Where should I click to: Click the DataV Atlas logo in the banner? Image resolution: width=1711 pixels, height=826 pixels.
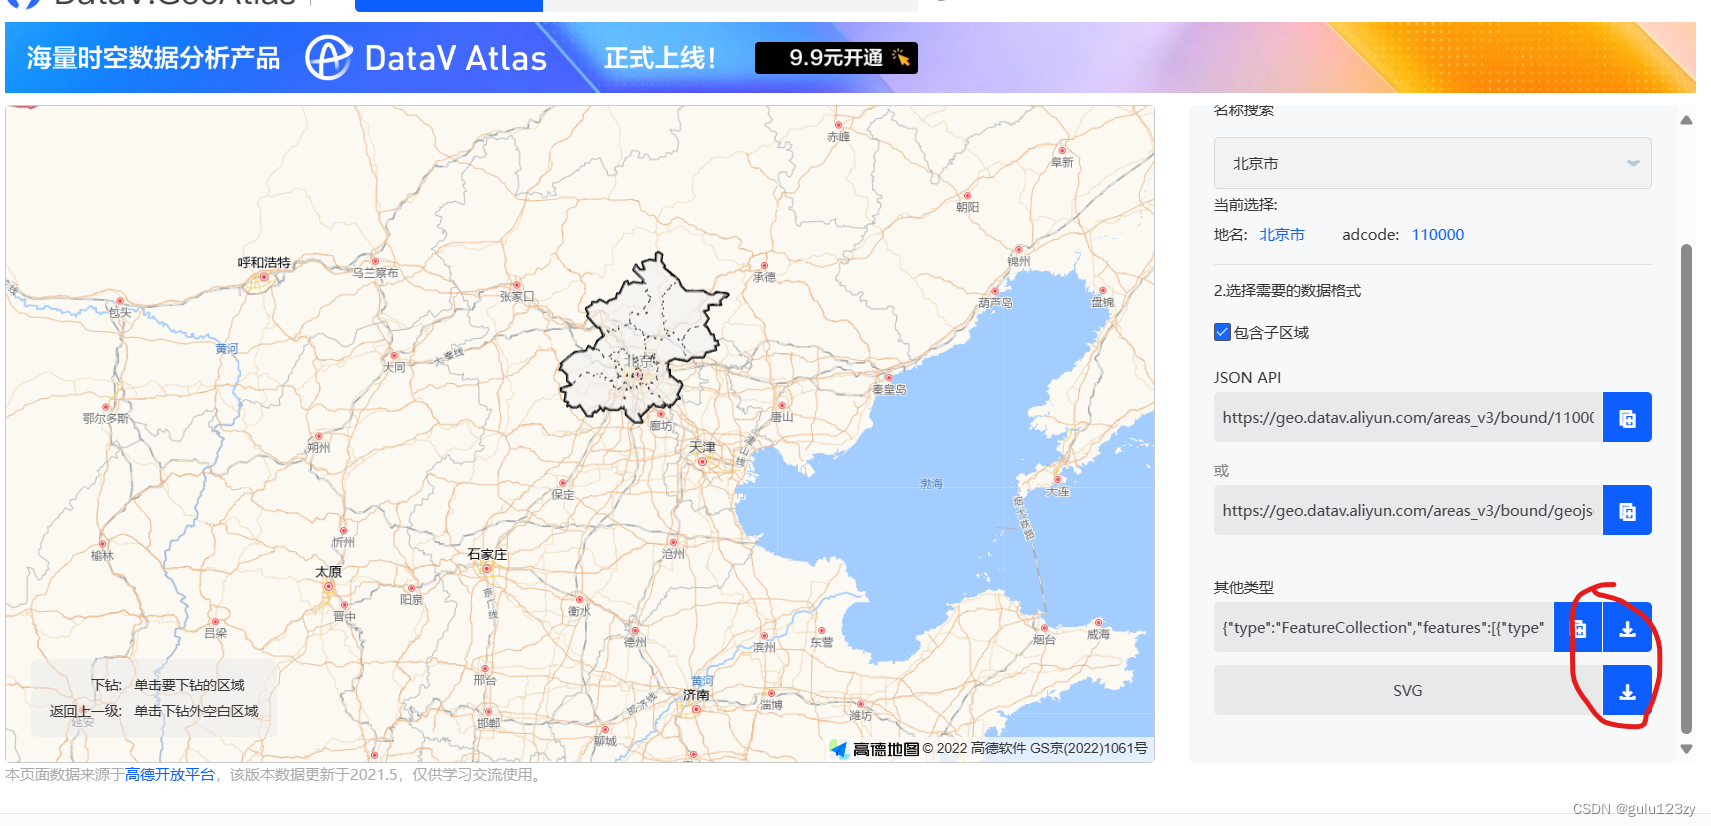point(427,58)
